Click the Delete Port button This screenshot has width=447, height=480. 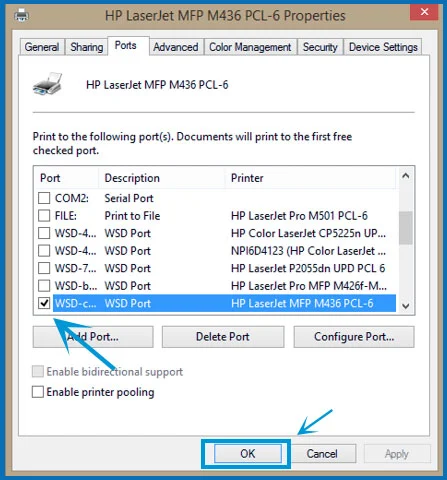click(223, 337)
